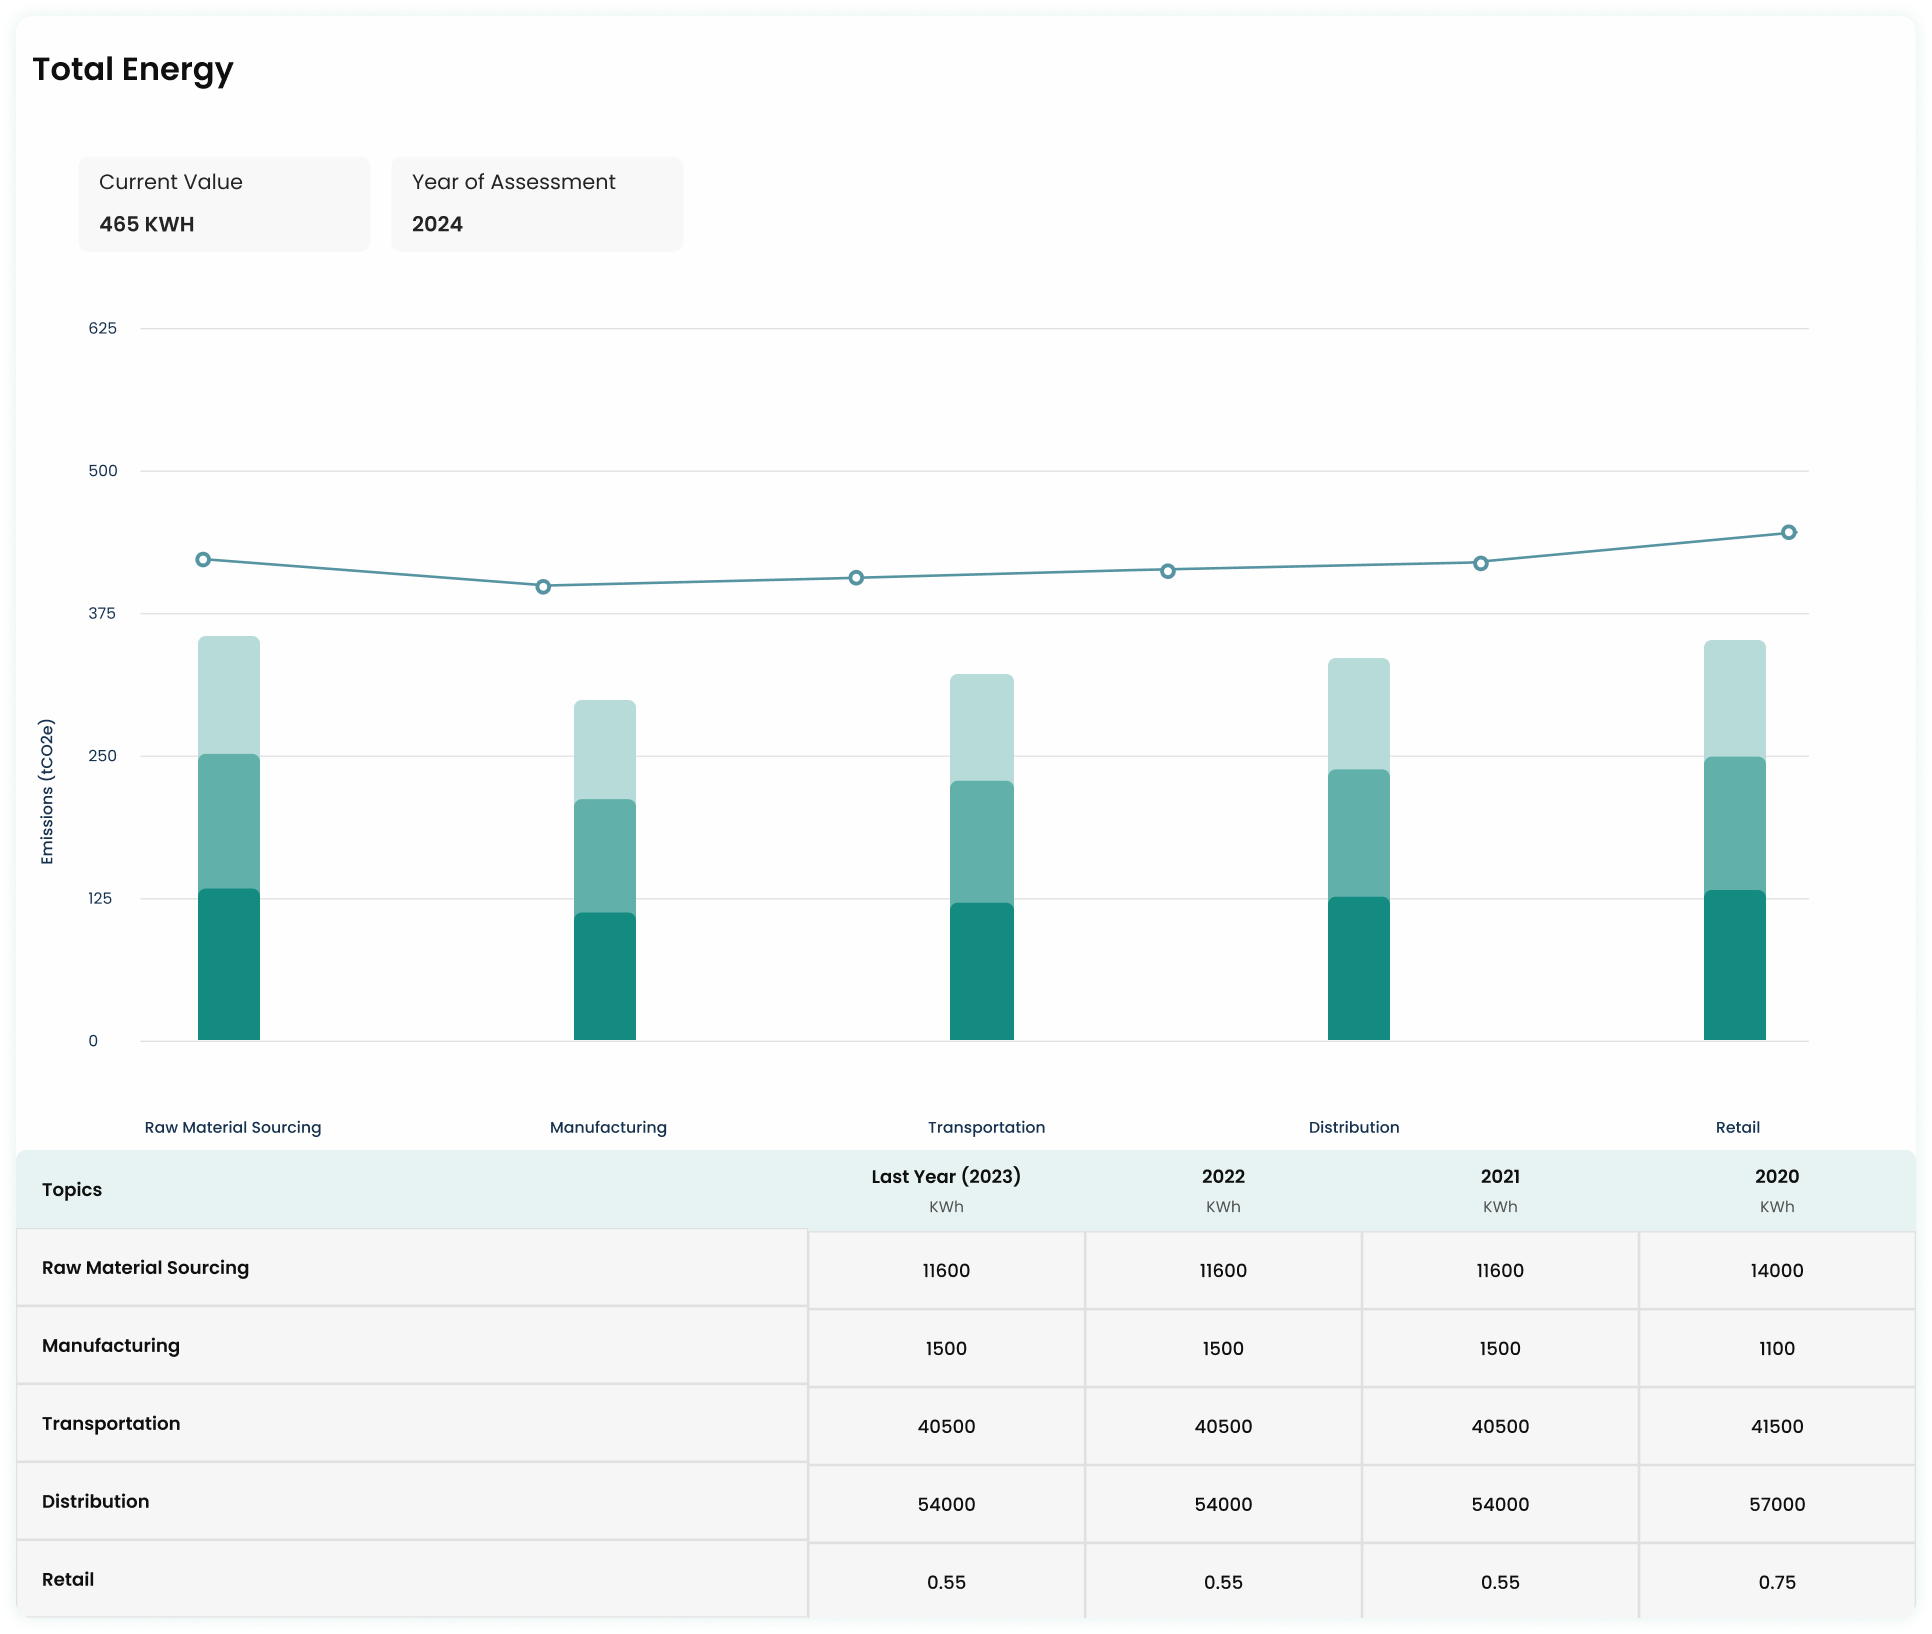Click the 250 y-axis tick label

tap(102, 755)
